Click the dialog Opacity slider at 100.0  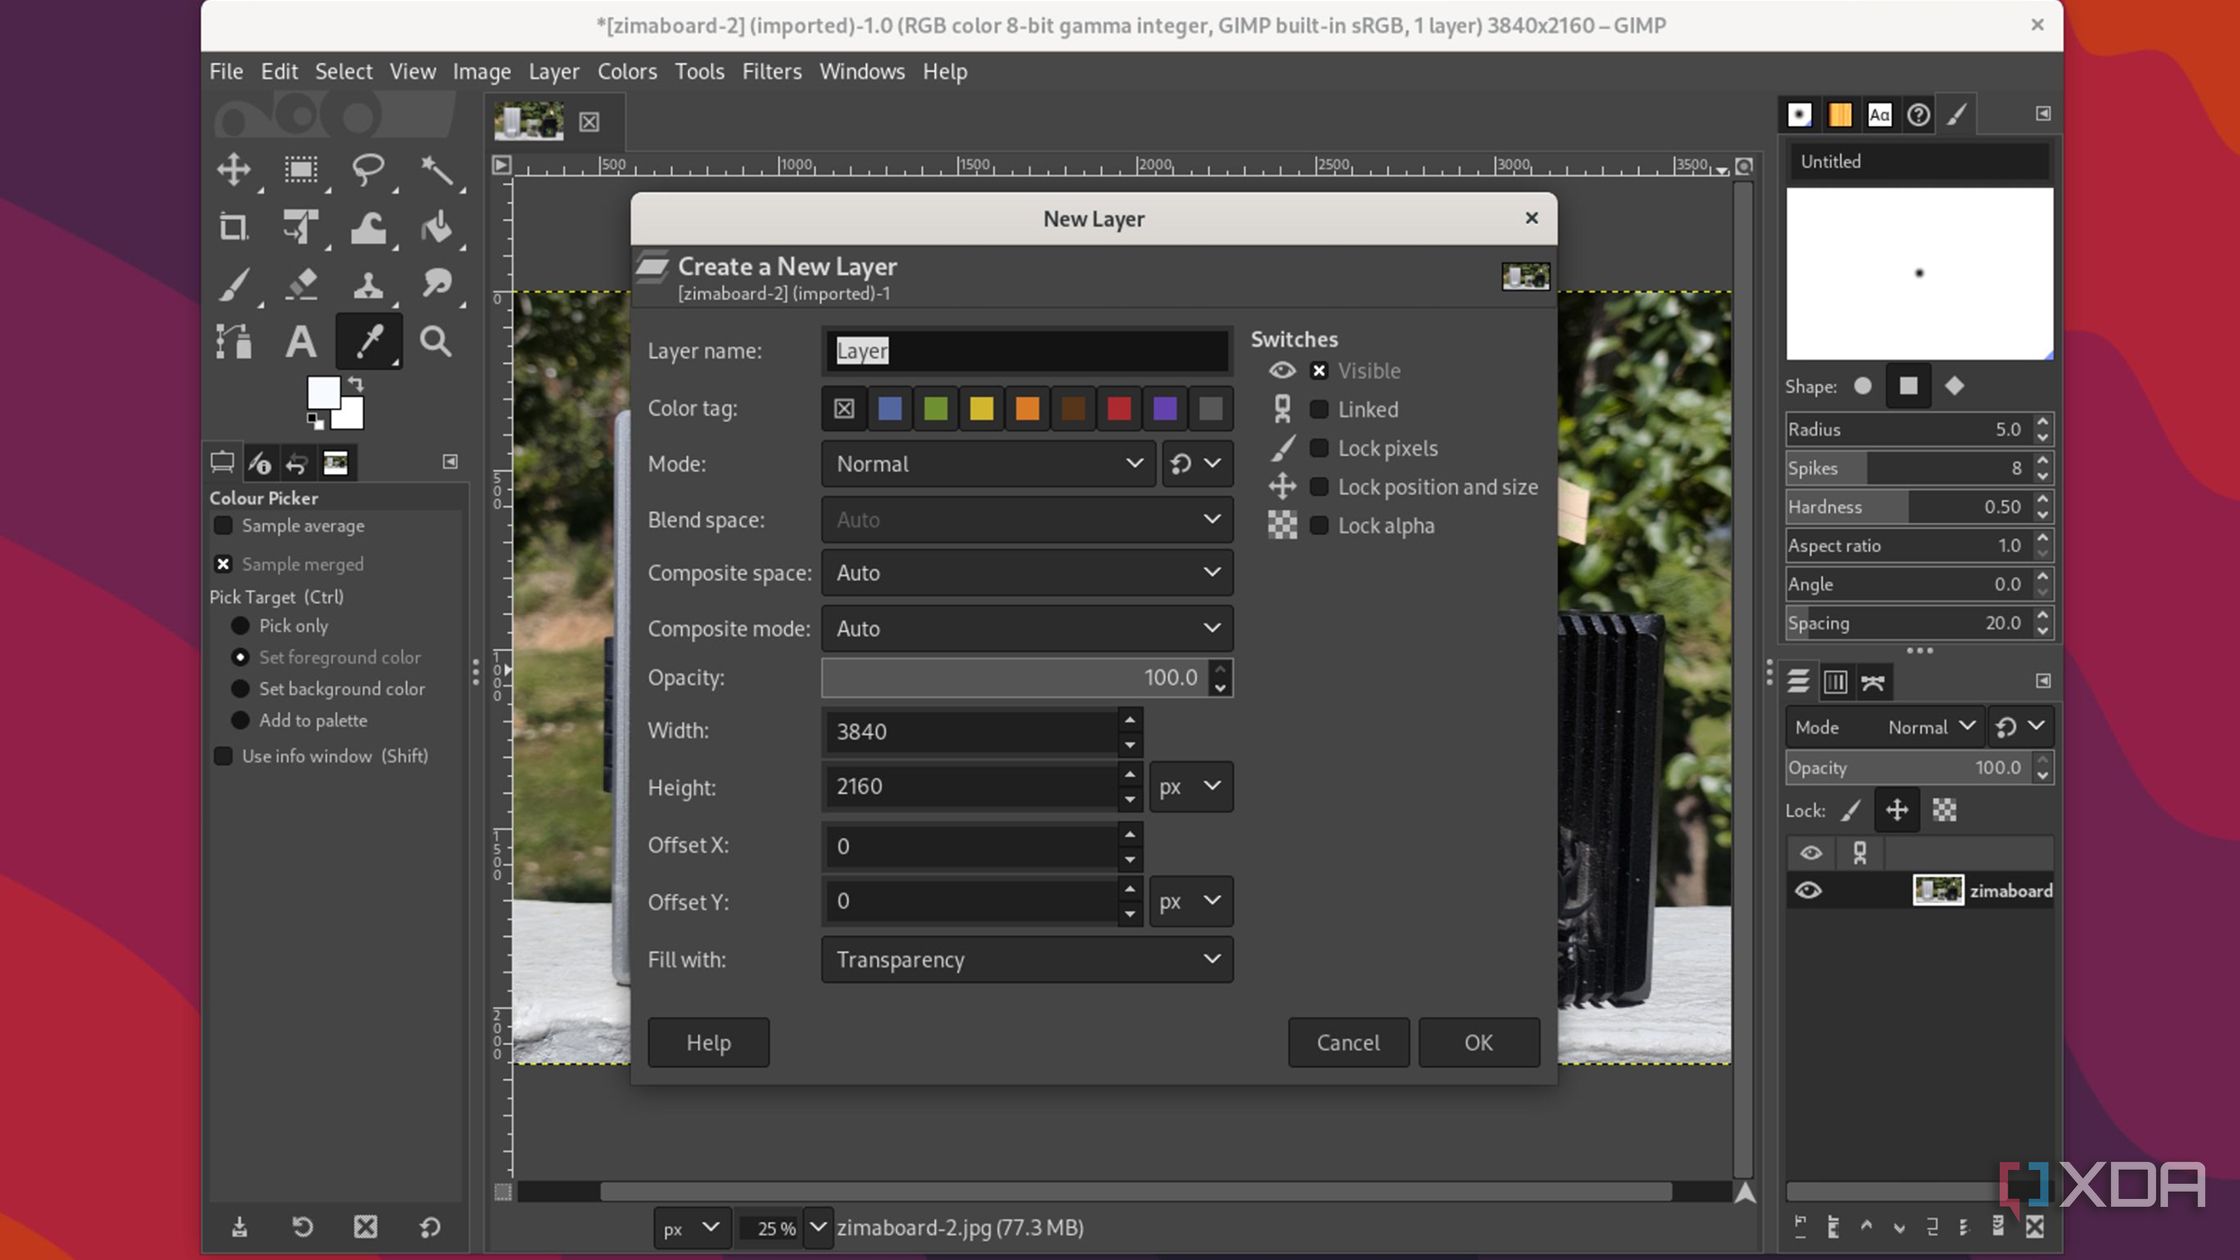(x=1014, y=678)
